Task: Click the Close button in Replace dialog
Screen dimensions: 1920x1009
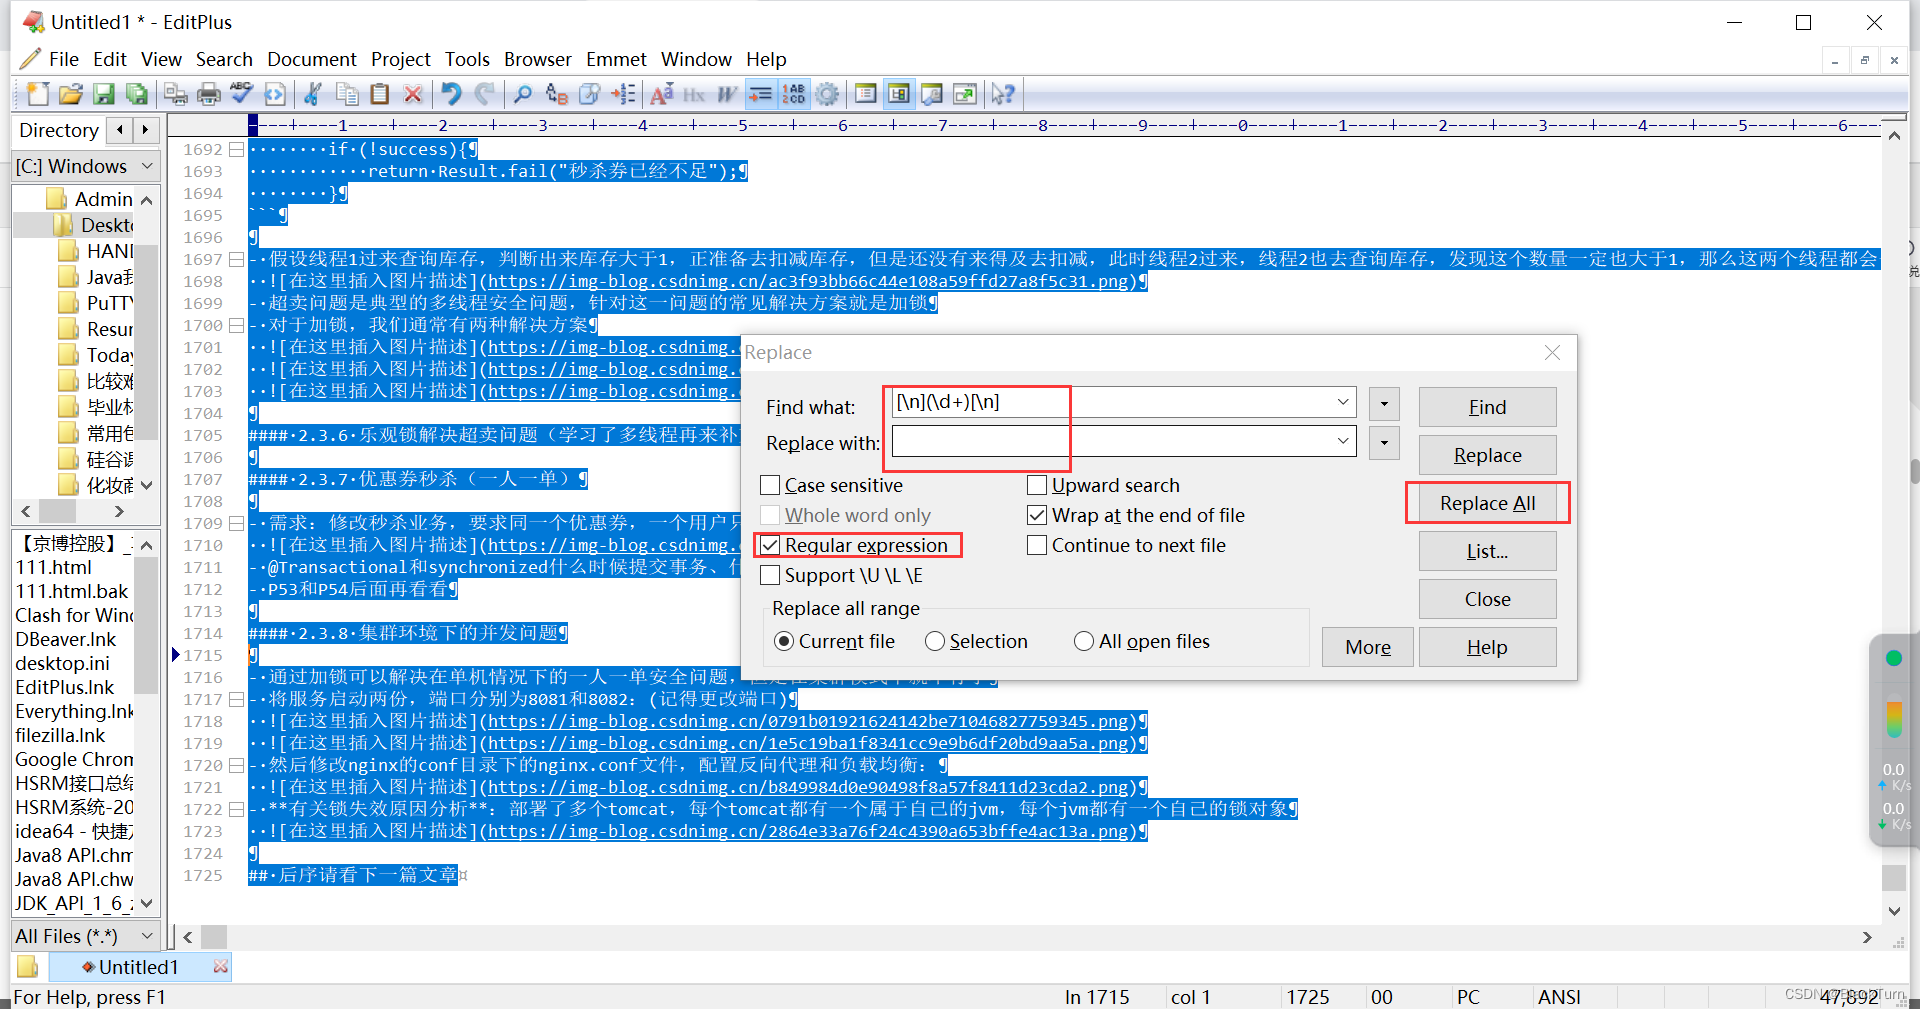Action: click(x=1487, y=599)
